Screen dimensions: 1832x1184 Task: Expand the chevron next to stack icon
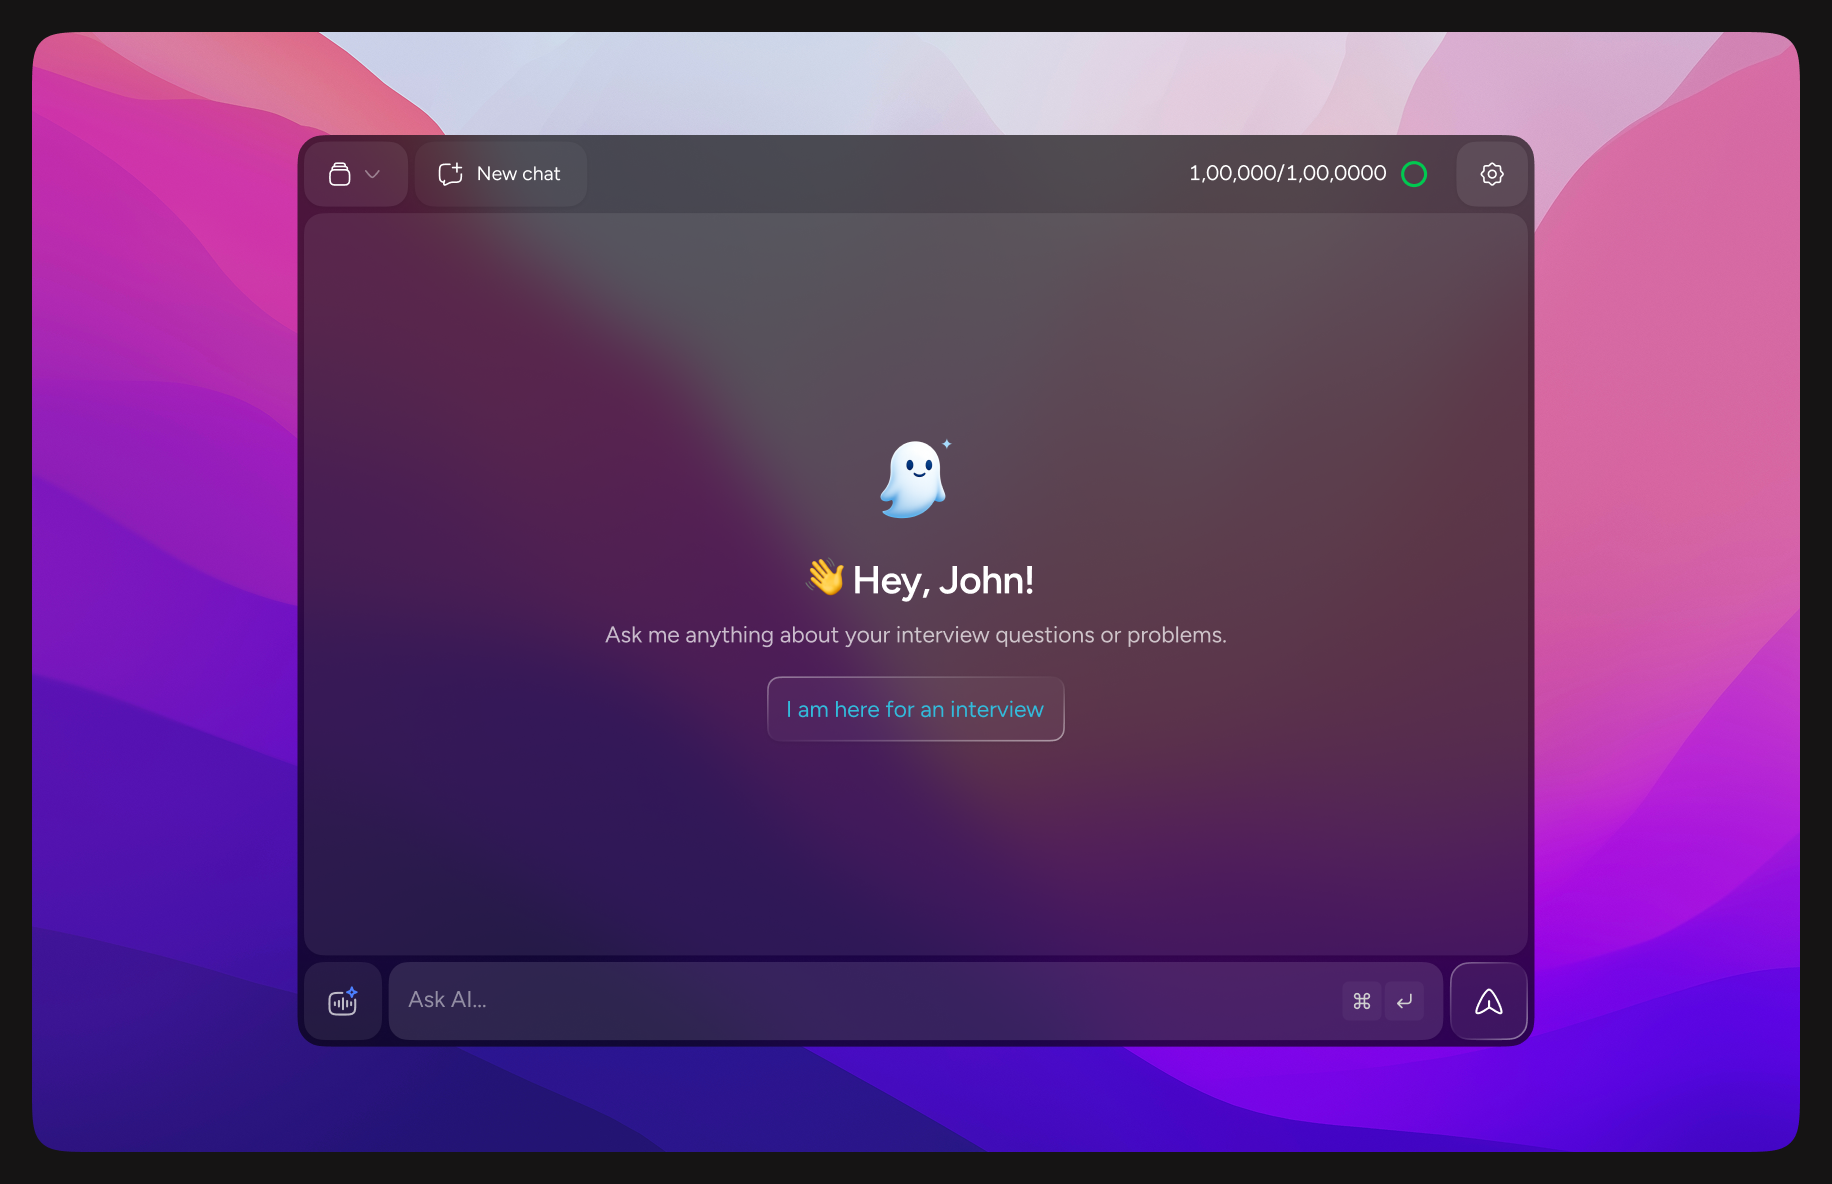coord(373,174)
